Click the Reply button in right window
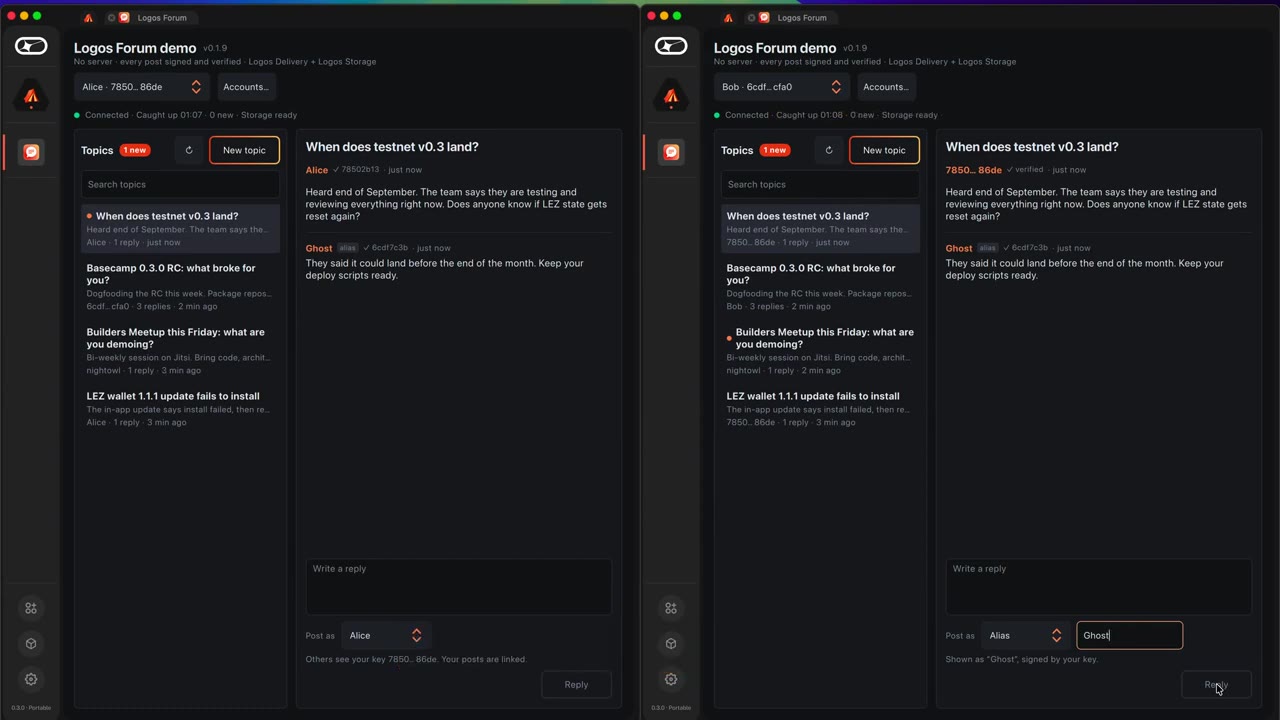 (x=1216, y=685)
